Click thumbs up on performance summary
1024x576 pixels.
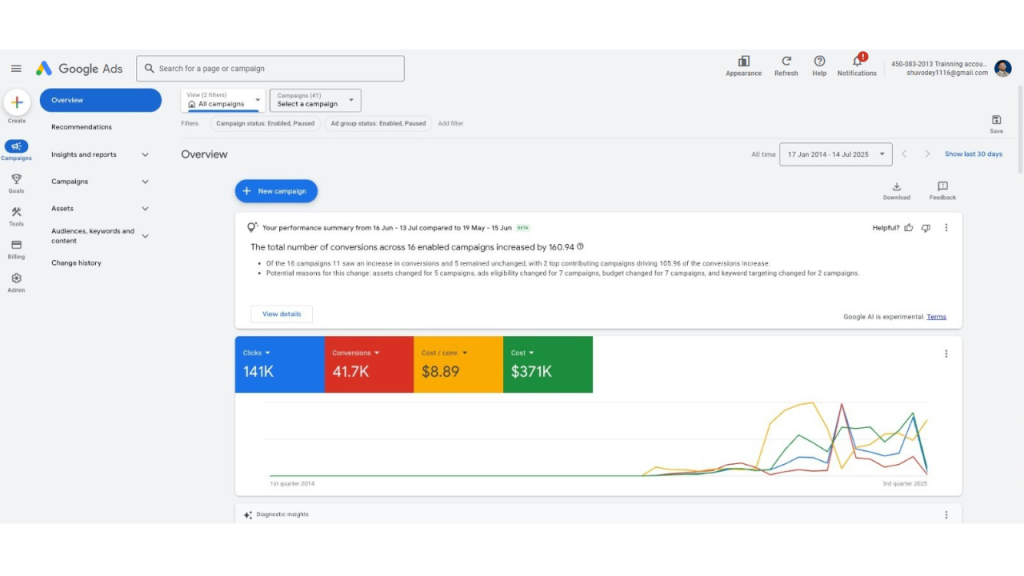tap(908, 228)
